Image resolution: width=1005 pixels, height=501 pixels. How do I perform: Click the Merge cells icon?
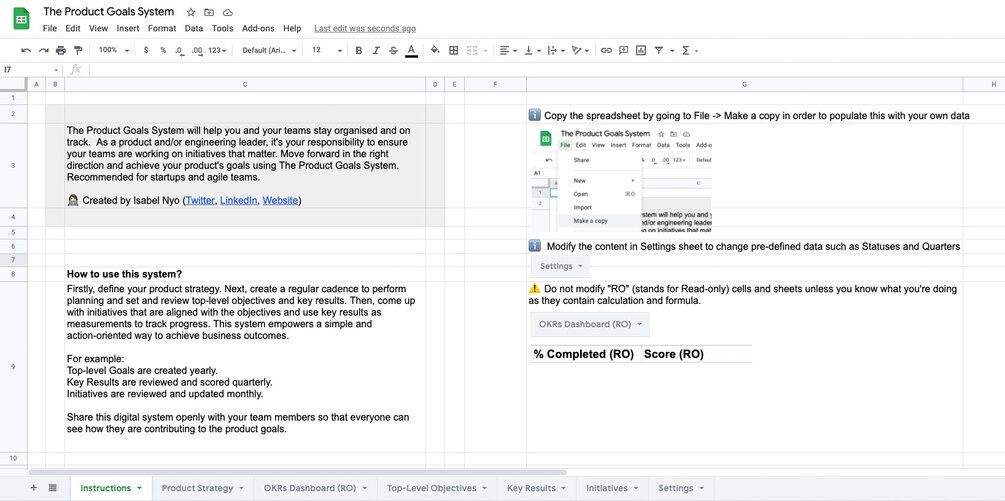[472, 50]
